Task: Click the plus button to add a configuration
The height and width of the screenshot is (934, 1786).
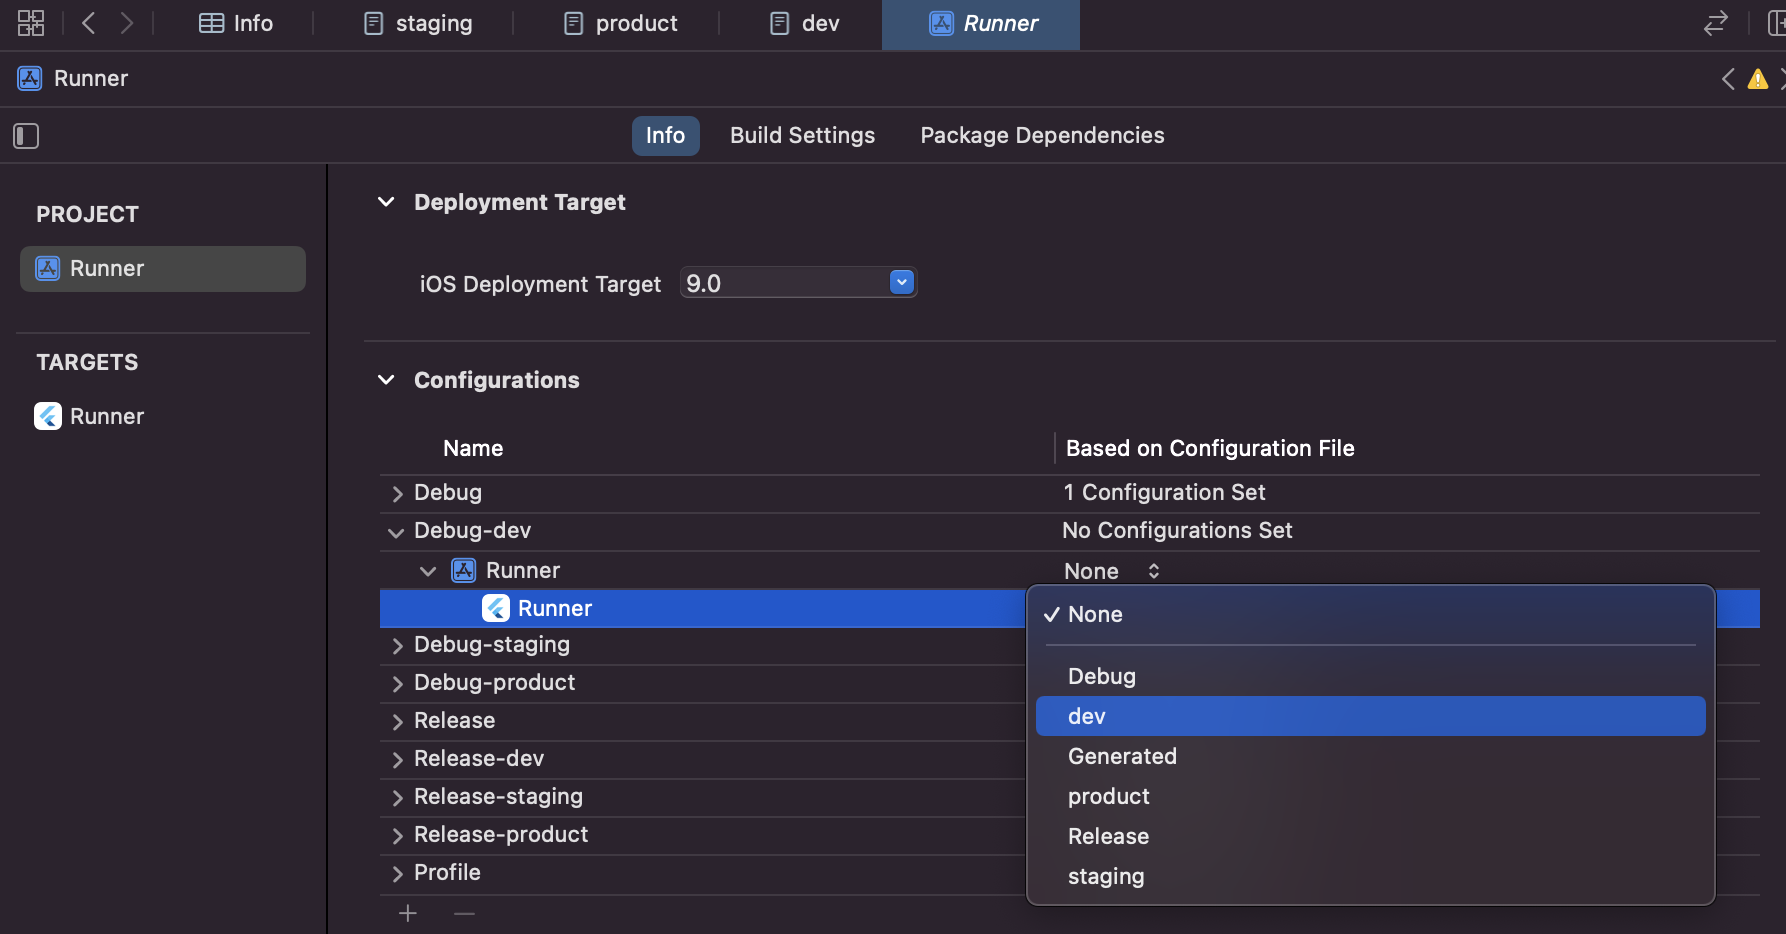Action: pos(407,912)
